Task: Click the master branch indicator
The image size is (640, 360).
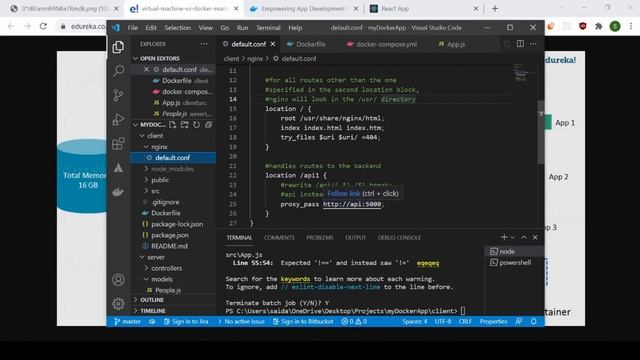Action: [x=127, y=322]
